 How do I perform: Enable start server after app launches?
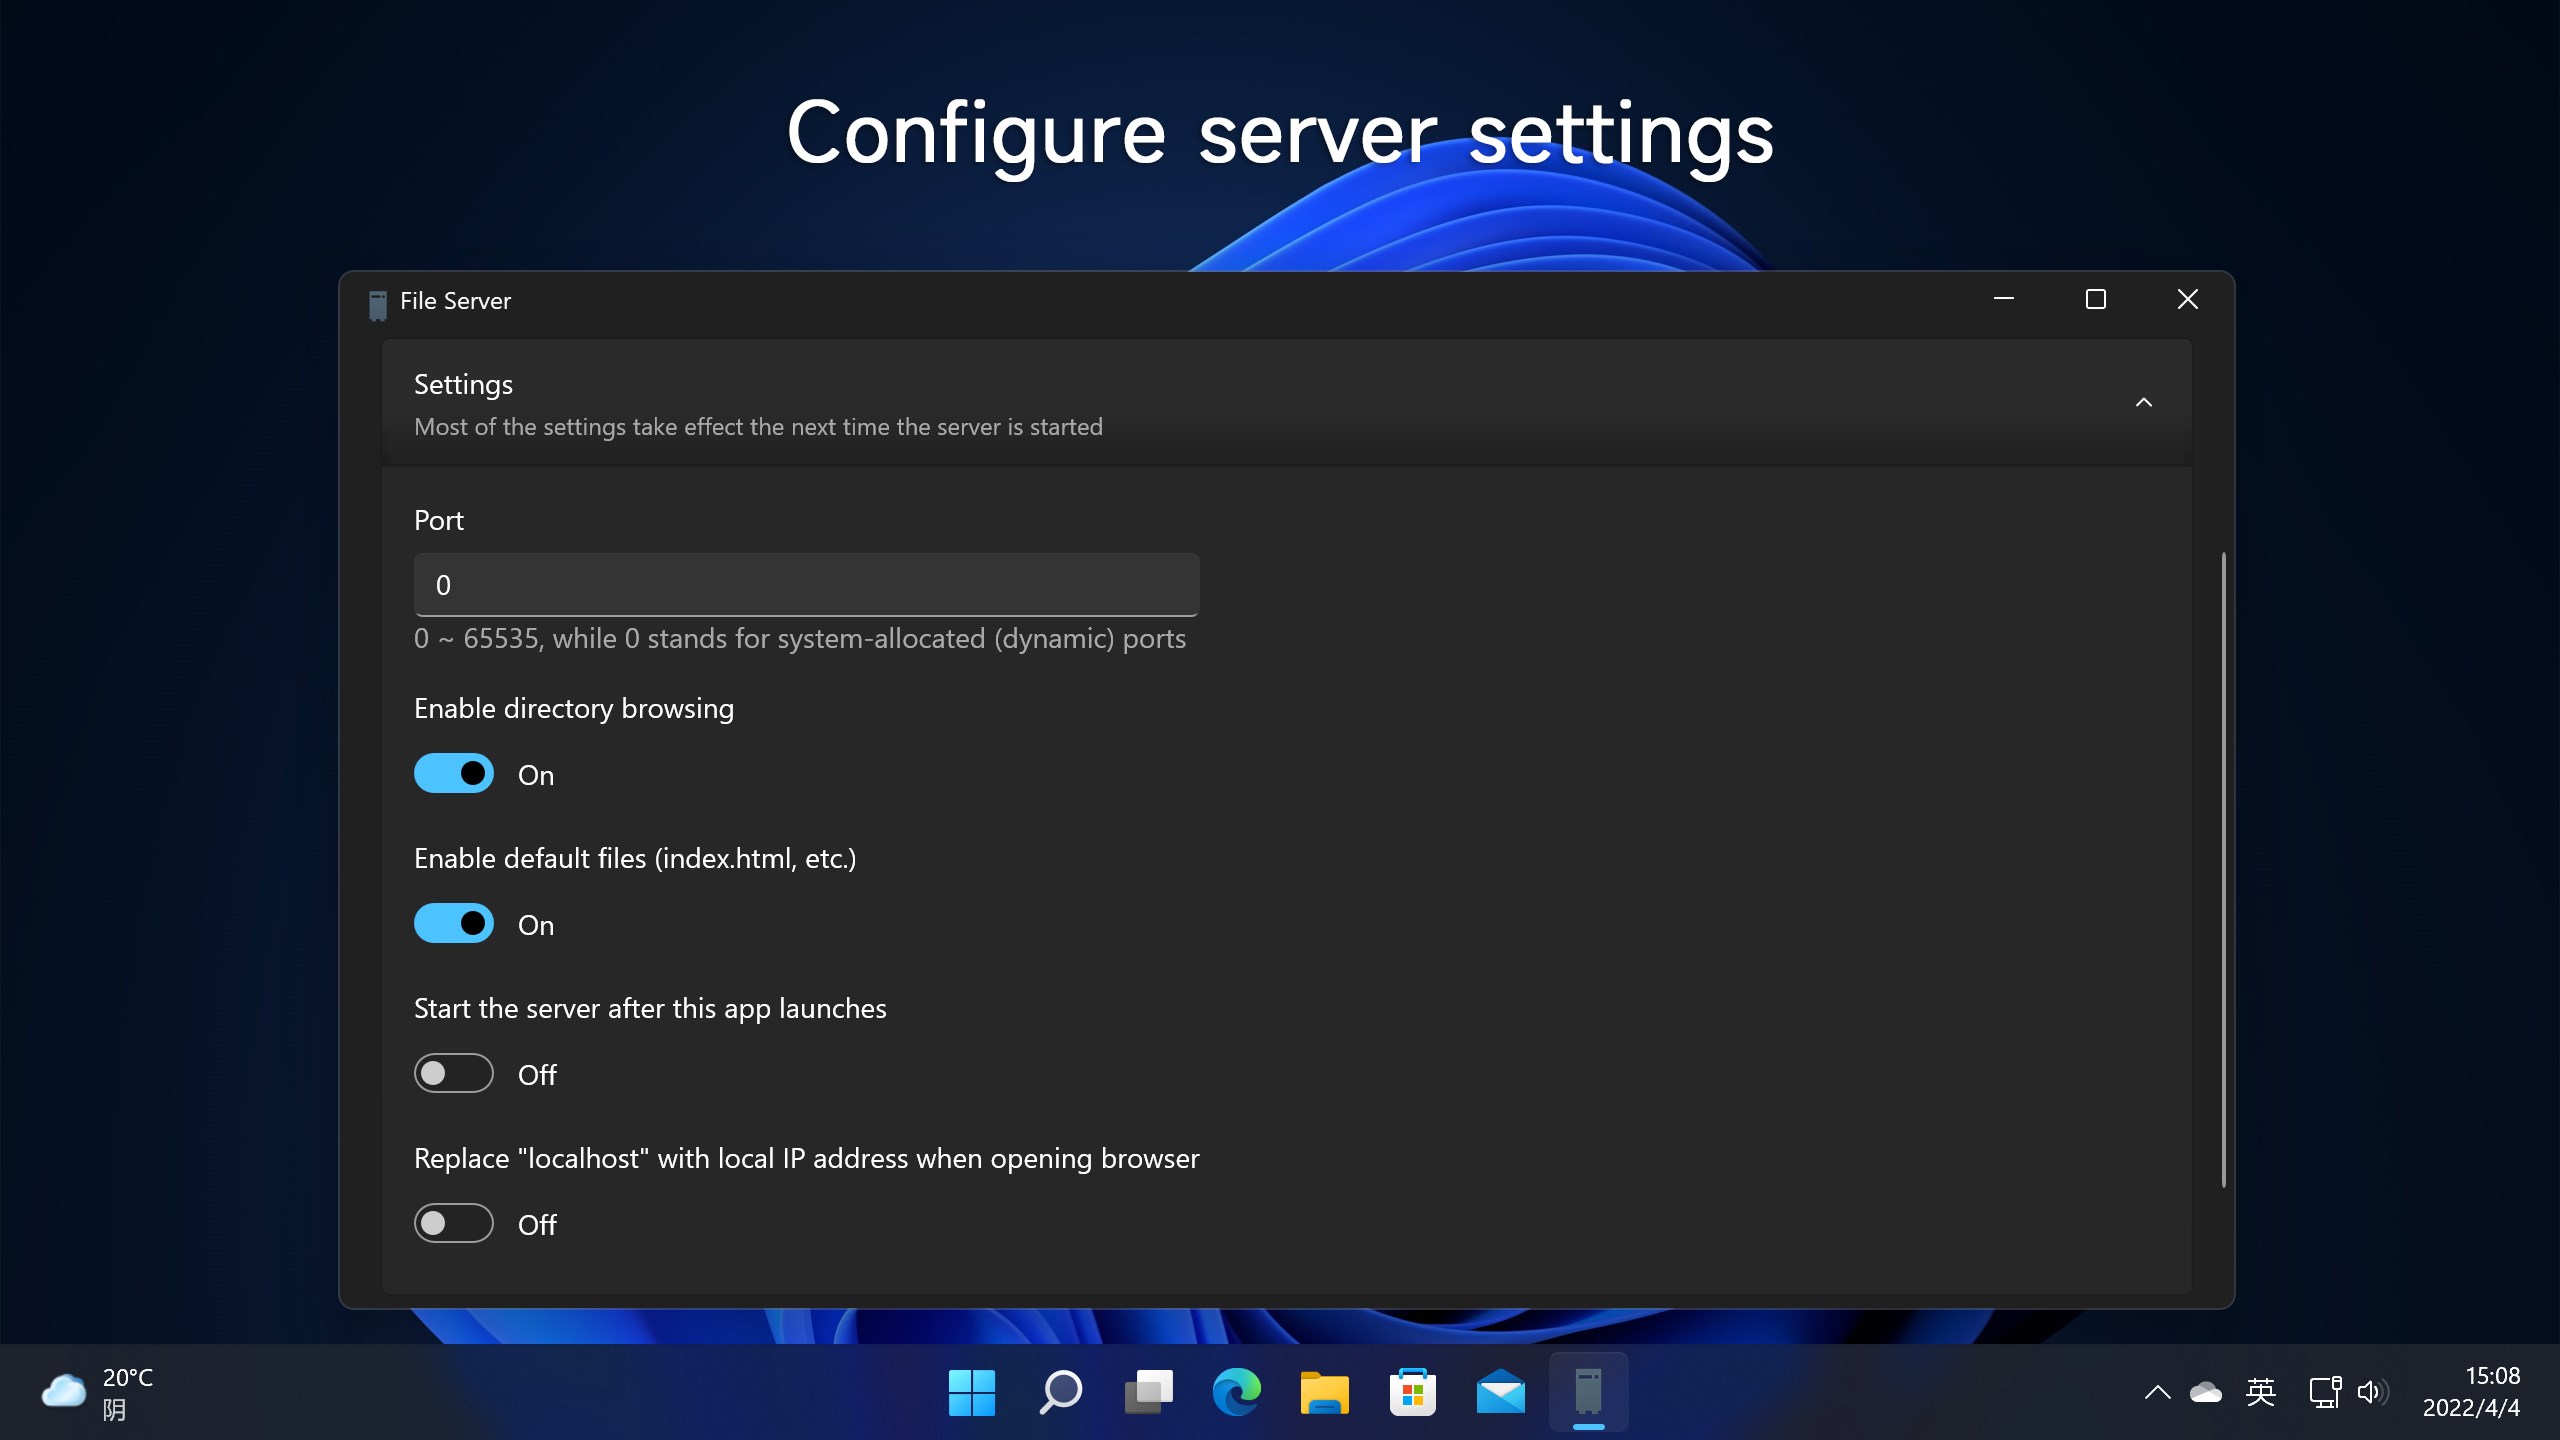coord(454,1074)
